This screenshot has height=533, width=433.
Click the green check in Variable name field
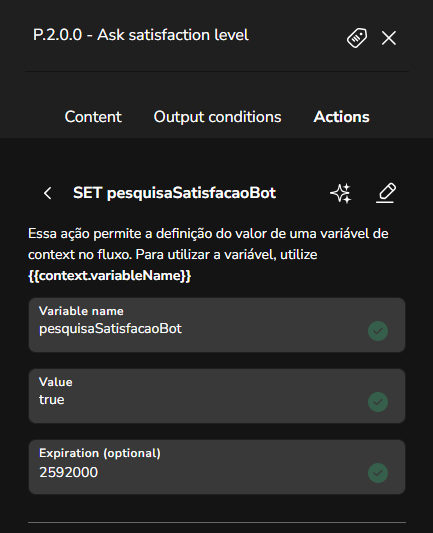pyautogui.click(x=378, y=331)
